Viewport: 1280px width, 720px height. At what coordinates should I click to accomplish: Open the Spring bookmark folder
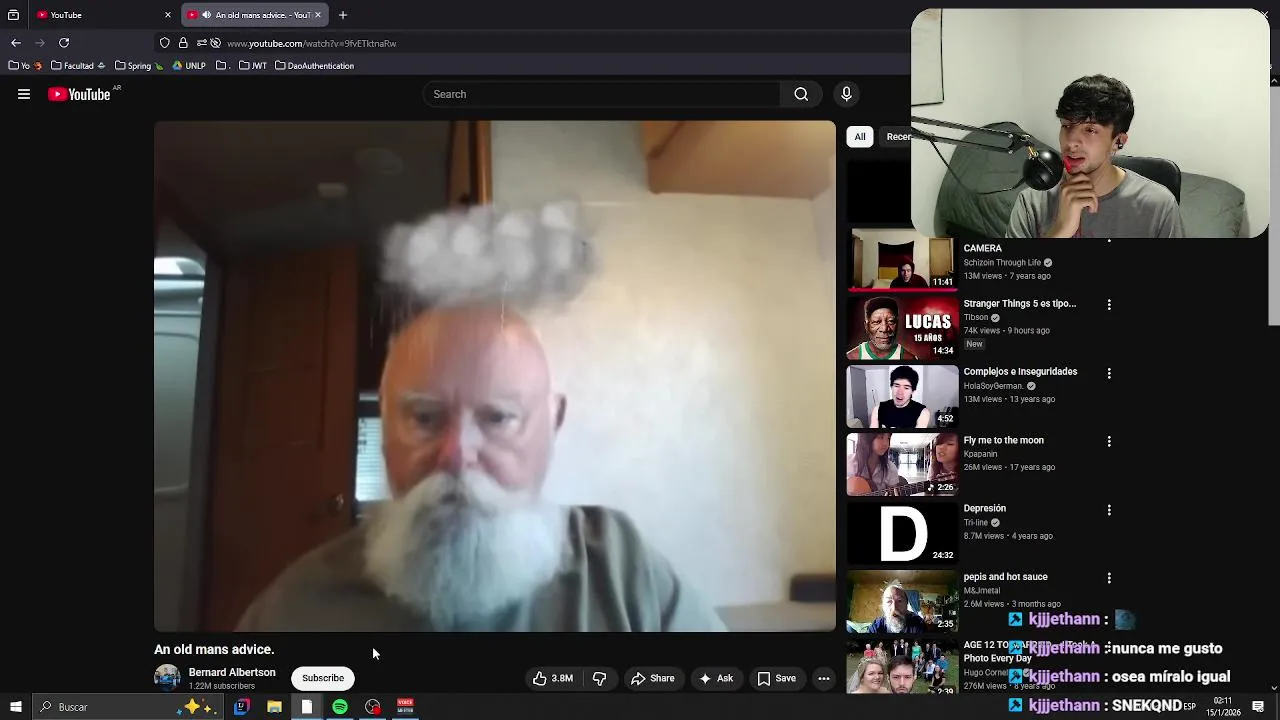pos(139,66)
